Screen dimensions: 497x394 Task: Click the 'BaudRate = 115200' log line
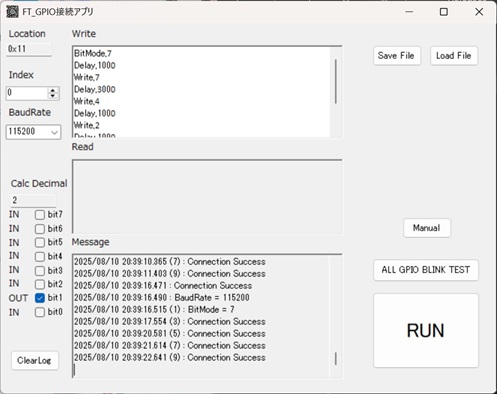tap(162, 298)
